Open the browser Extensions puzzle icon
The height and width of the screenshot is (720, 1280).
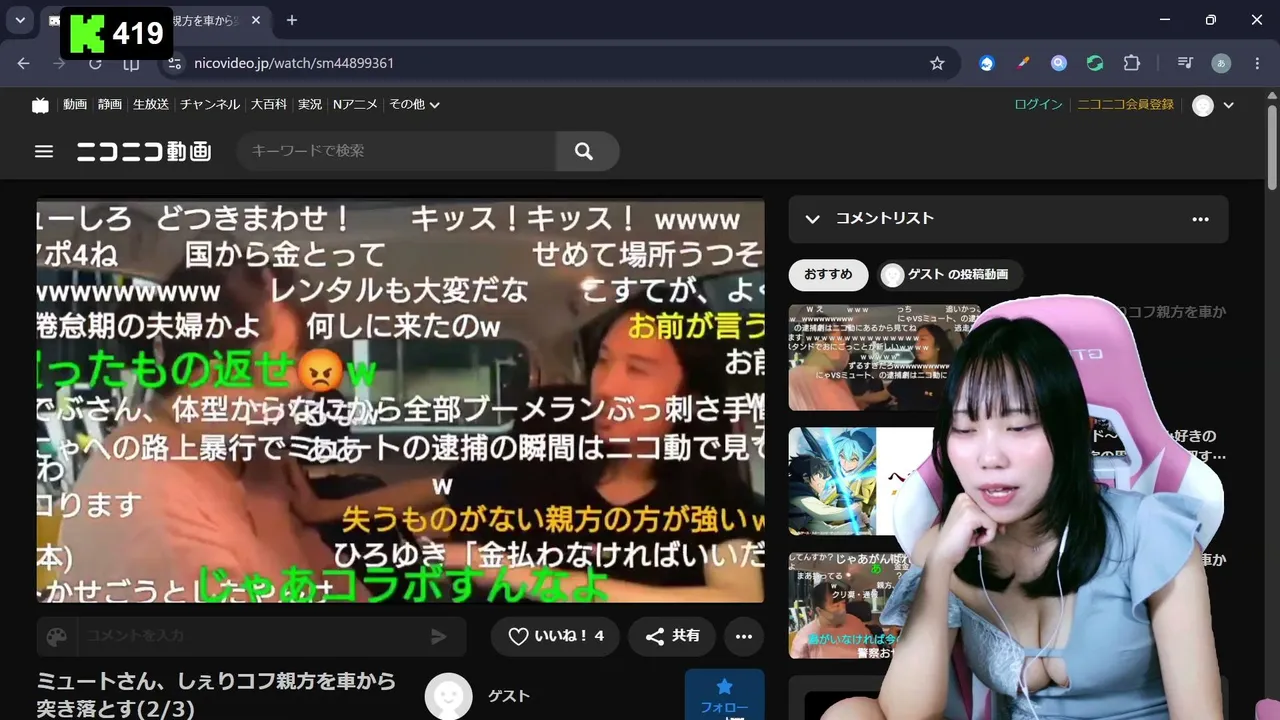click(1132, 63)
